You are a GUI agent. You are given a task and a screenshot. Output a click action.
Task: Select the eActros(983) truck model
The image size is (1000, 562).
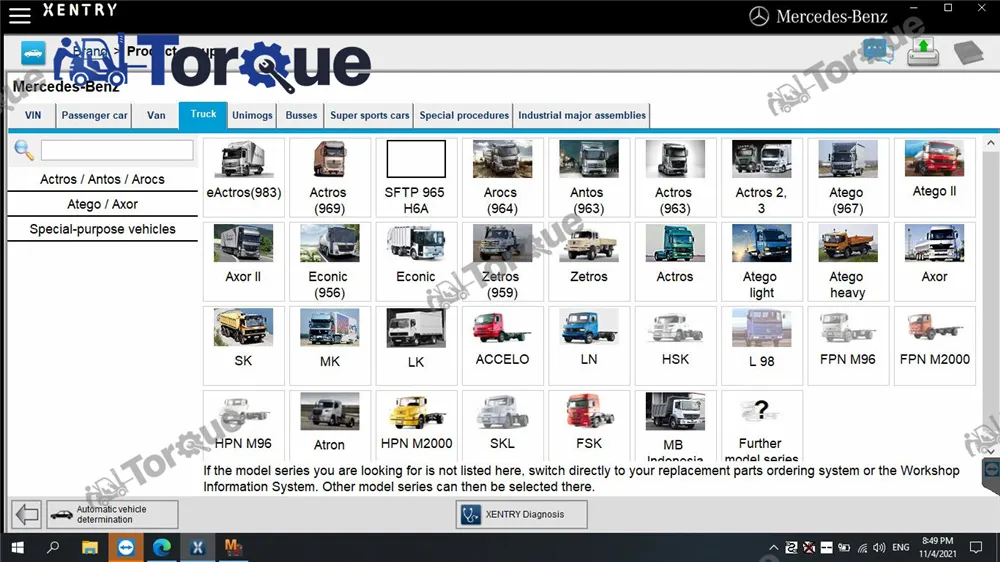pos(244,177)
